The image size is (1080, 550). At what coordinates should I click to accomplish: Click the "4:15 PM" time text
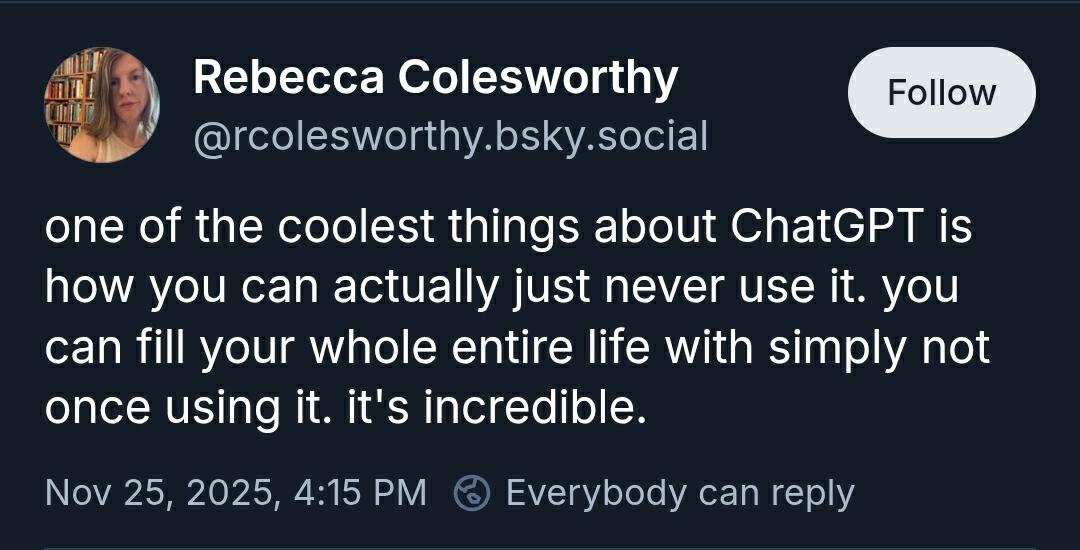click(359, 493)
